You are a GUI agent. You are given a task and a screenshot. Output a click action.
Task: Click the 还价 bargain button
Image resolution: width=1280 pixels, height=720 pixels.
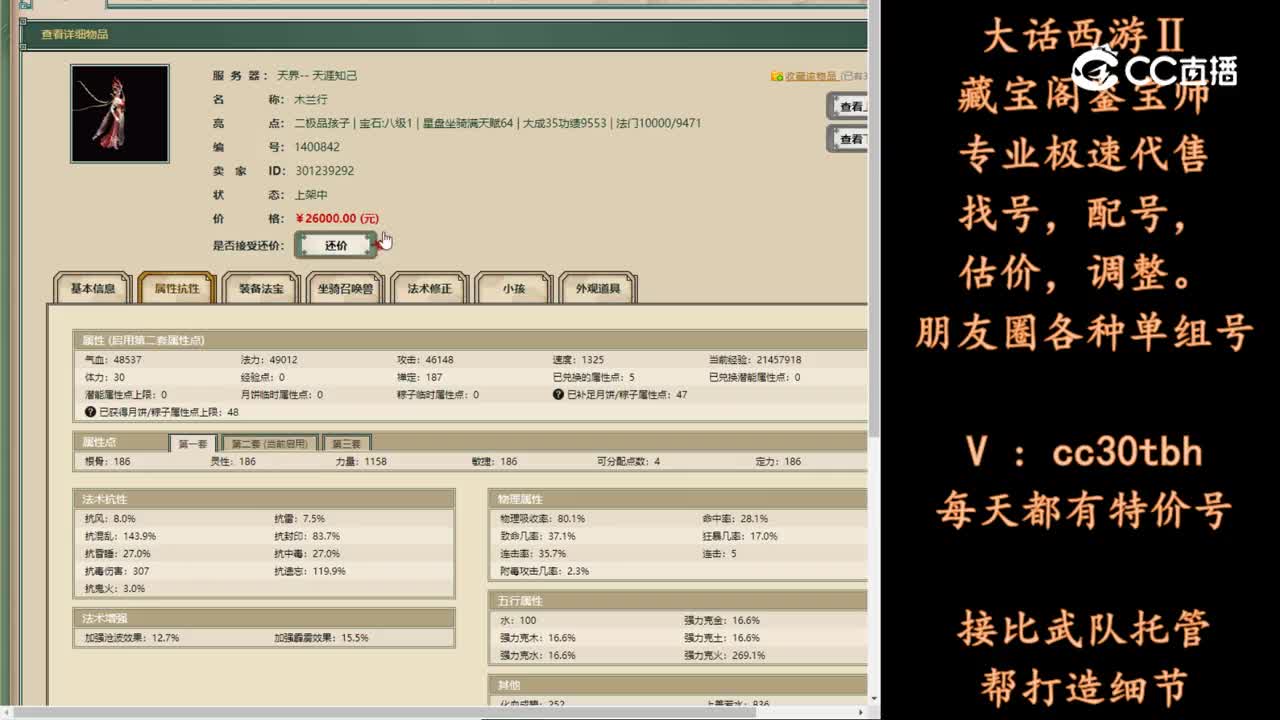coord(336,245)
